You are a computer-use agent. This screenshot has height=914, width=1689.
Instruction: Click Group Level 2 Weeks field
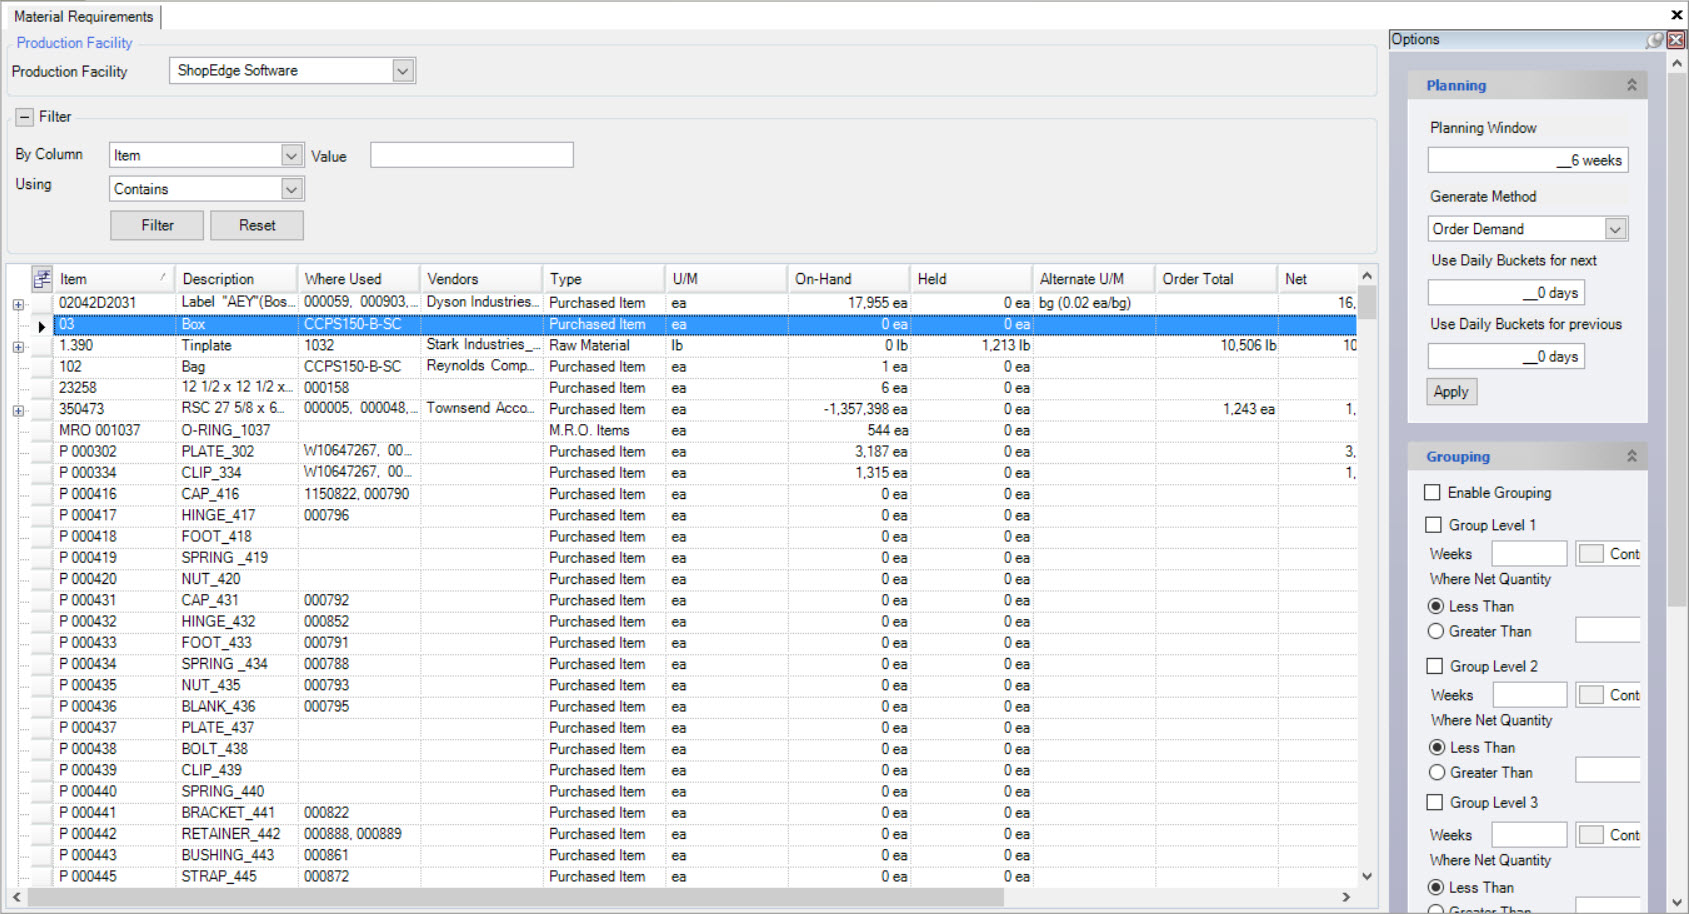1530,695
